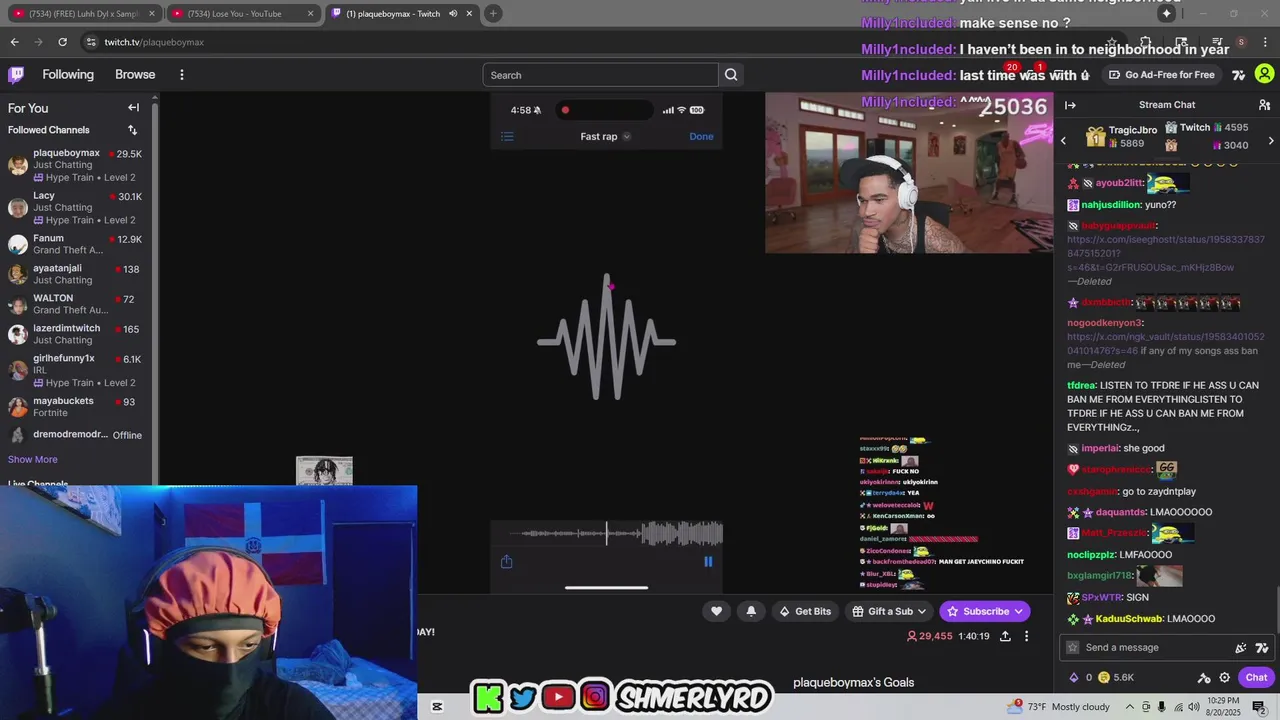Click the share icon in the phone recording
The image size is (1280, 720).
(x=506, y=562)
